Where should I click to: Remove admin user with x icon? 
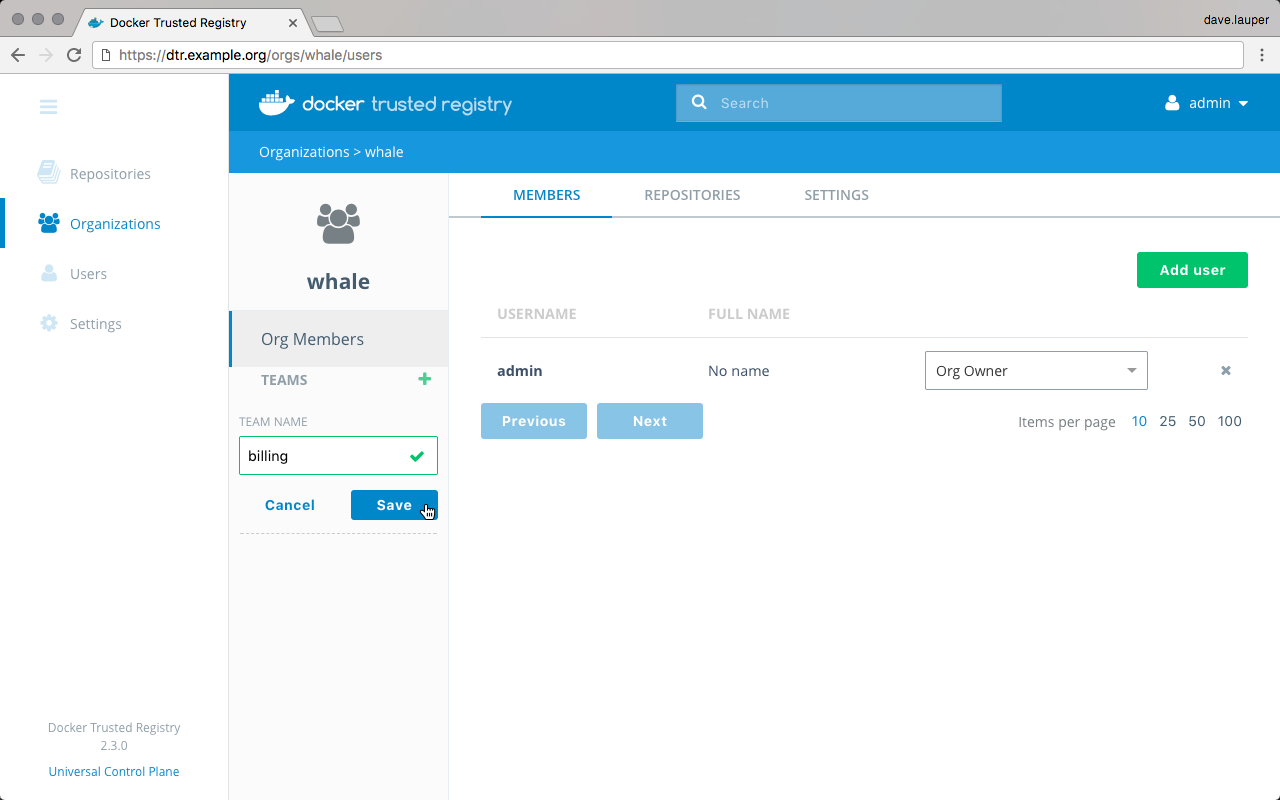coord(1225,371)
